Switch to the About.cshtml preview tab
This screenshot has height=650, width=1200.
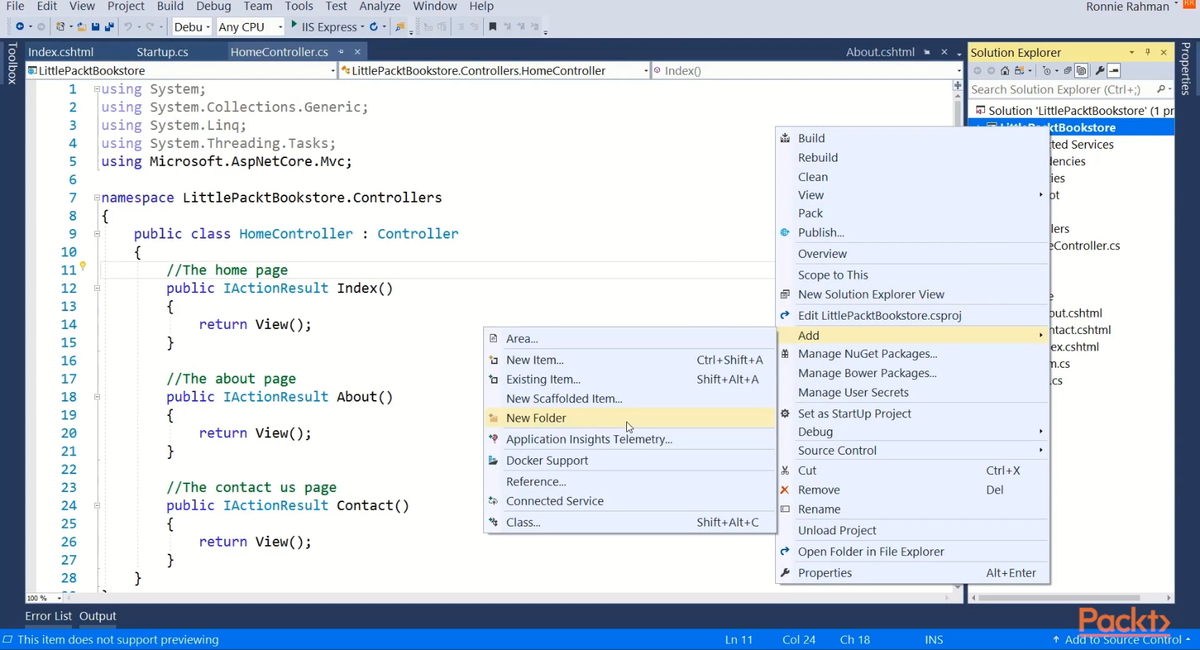click(x=878, y=52)
